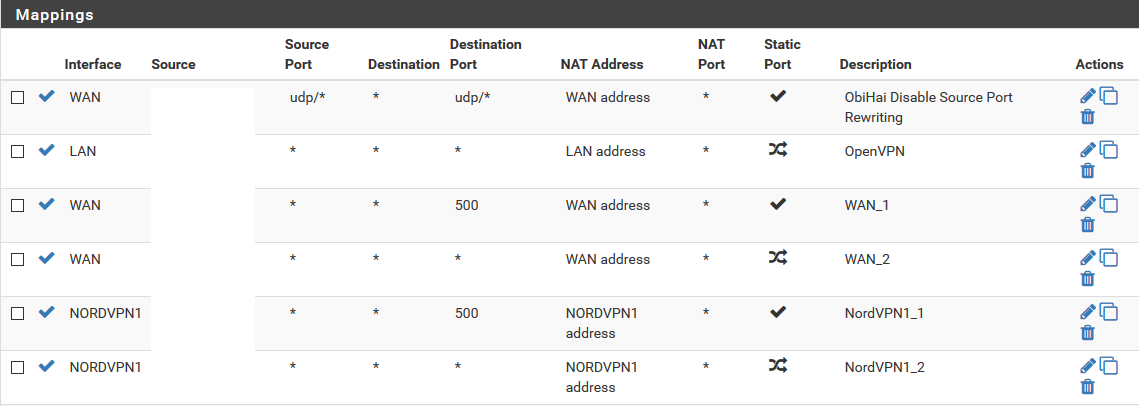Delete the ObiHai mapping via trash icon

click(1087, 116)
